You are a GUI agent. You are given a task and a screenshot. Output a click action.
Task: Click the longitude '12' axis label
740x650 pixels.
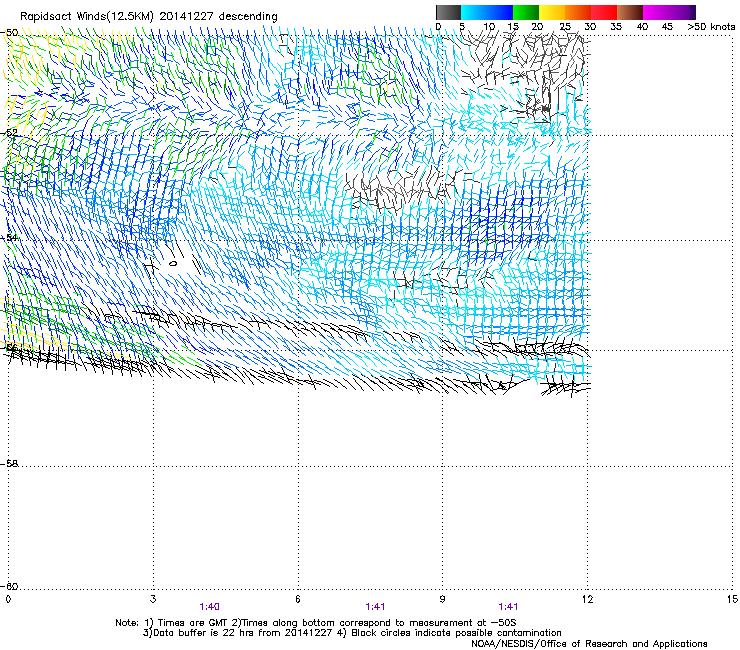[587, 599]
